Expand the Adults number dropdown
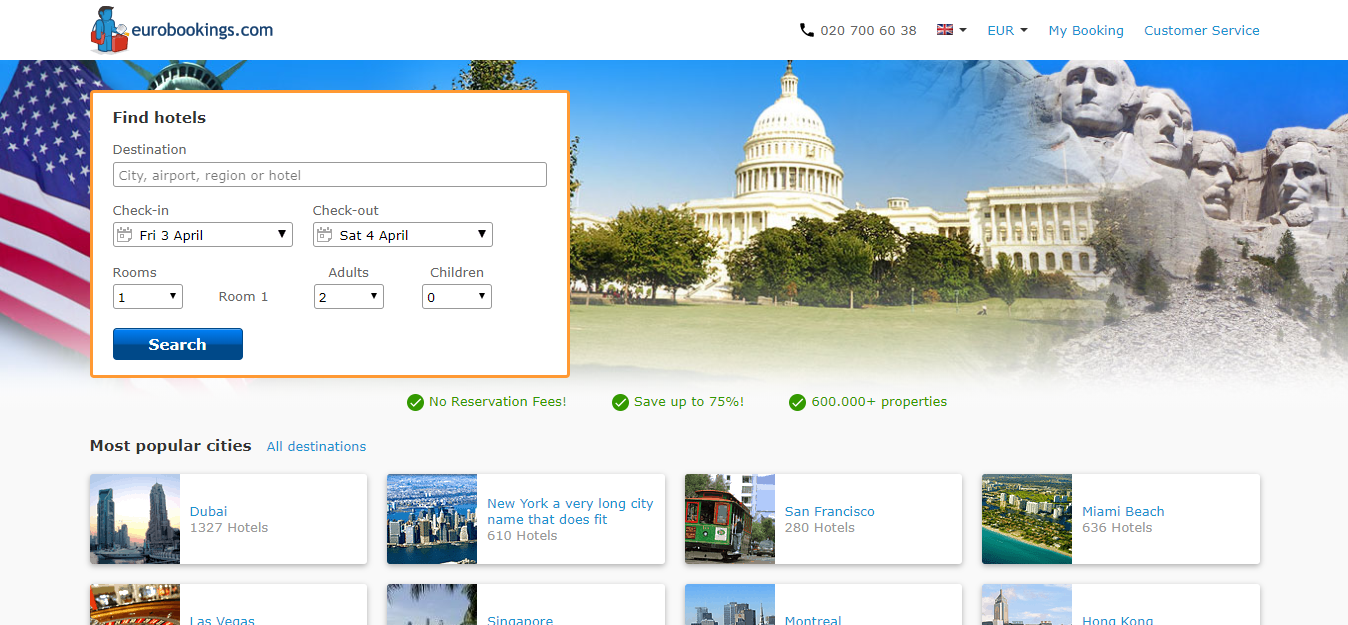 349,297
